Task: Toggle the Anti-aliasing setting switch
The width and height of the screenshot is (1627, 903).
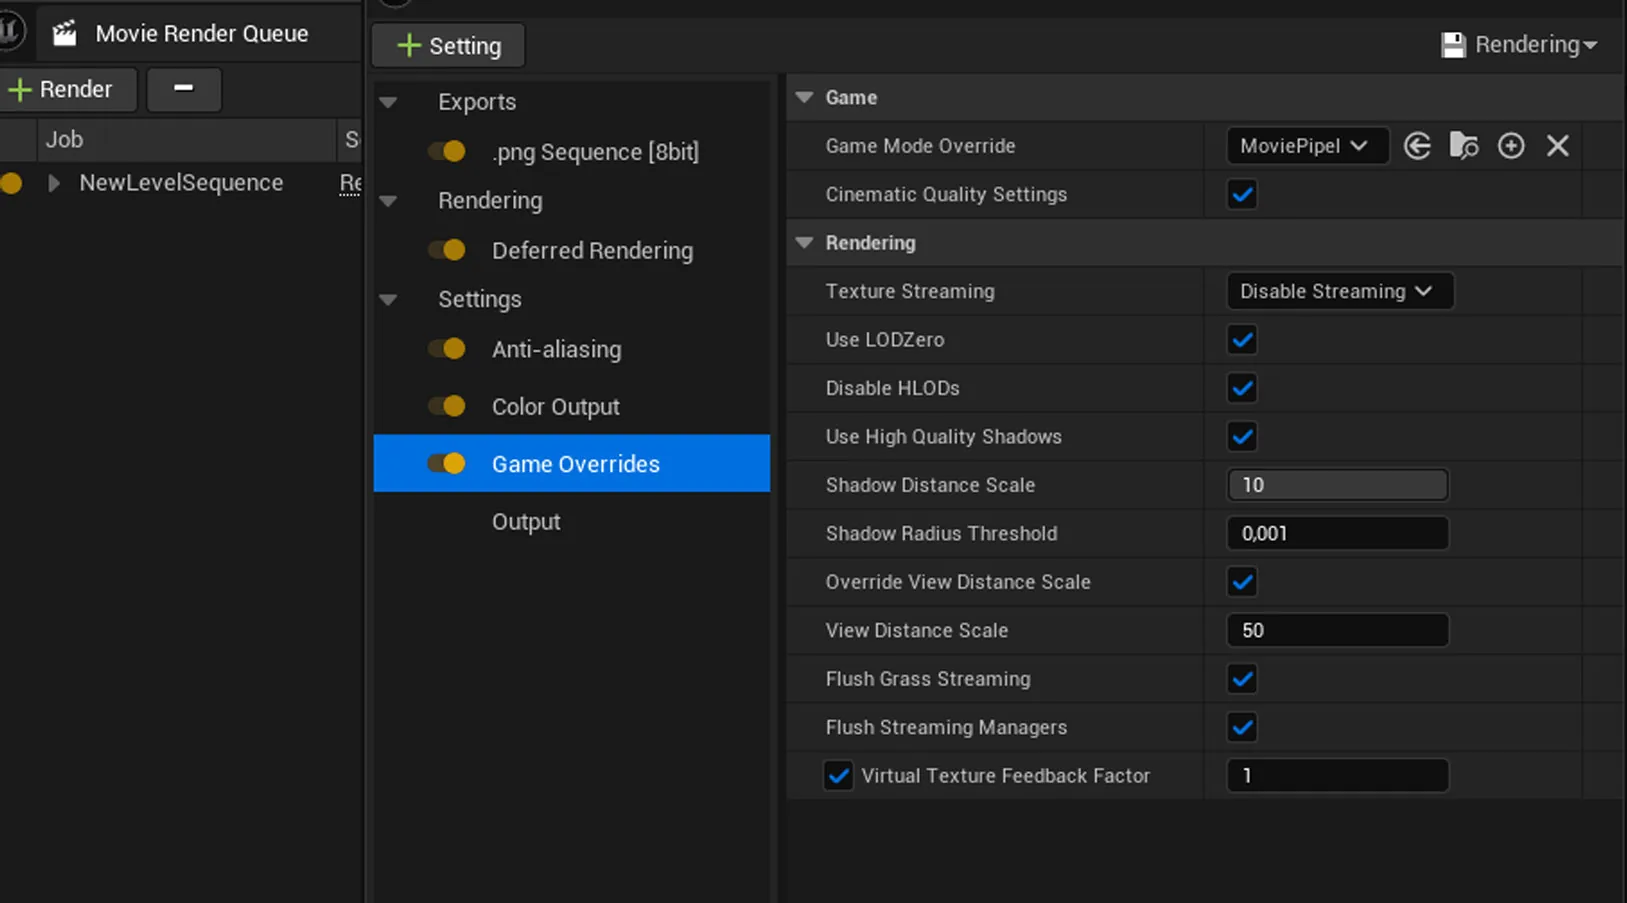Action: (x=447, y=348)
